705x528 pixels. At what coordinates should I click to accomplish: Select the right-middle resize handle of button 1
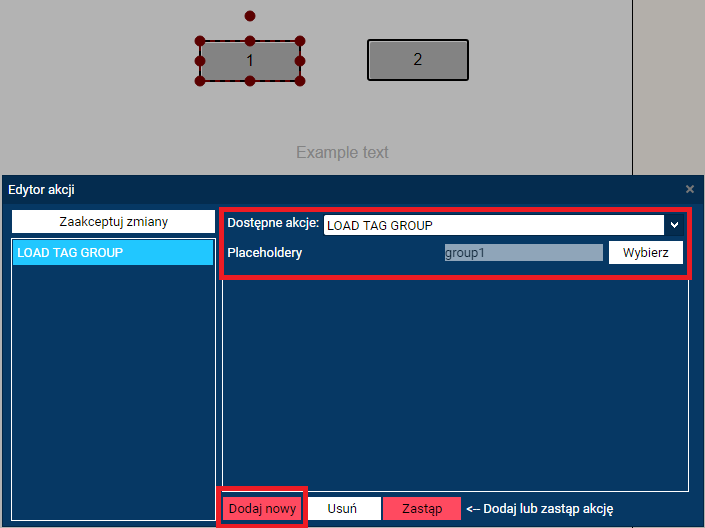(300, 61)
